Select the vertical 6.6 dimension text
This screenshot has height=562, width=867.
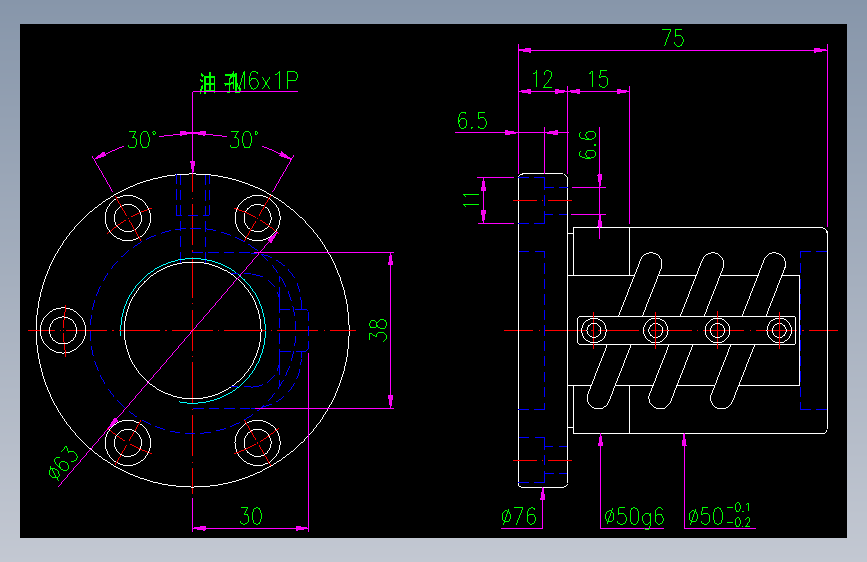[588, 144]
